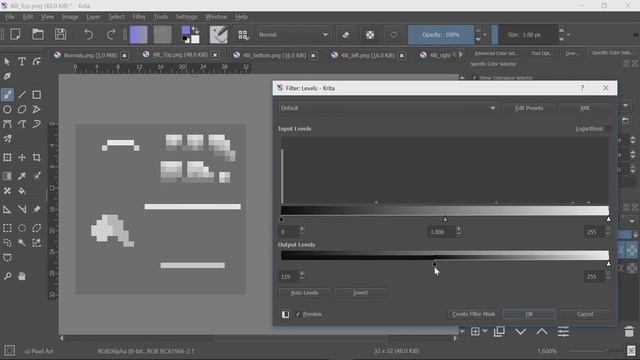Click the XML button in Levels dialog
Screen dimensions: 640x360
(x=585, y=108)
